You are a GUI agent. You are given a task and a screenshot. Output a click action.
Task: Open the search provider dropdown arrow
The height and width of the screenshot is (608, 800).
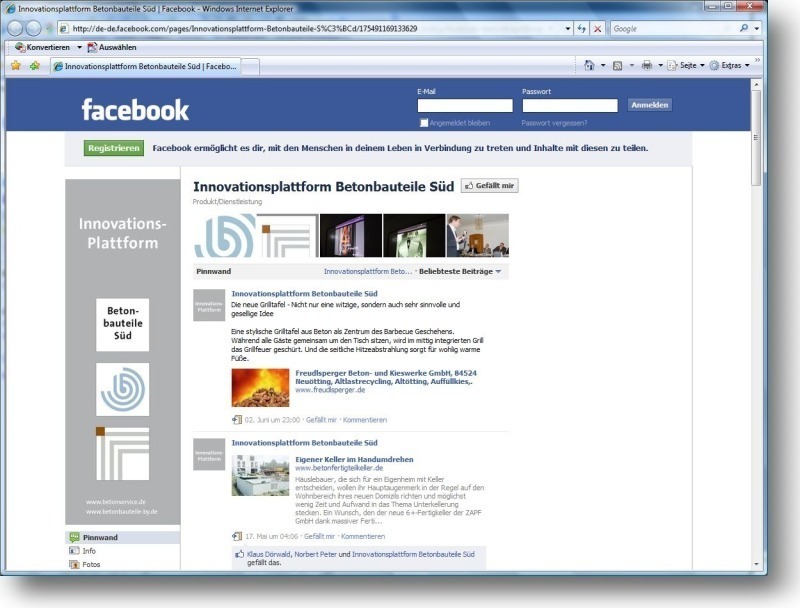point(757,29)
